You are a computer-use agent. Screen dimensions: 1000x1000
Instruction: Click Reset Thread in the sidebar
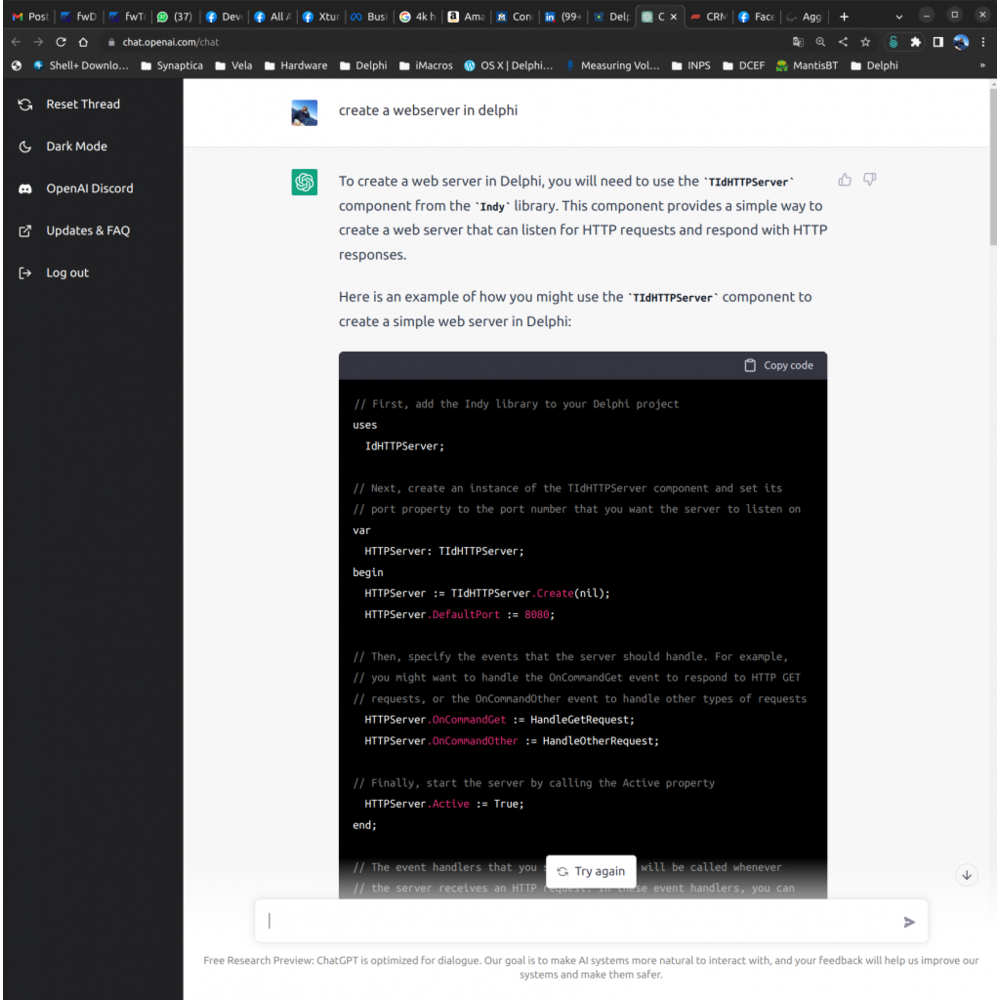coord(82,104)
